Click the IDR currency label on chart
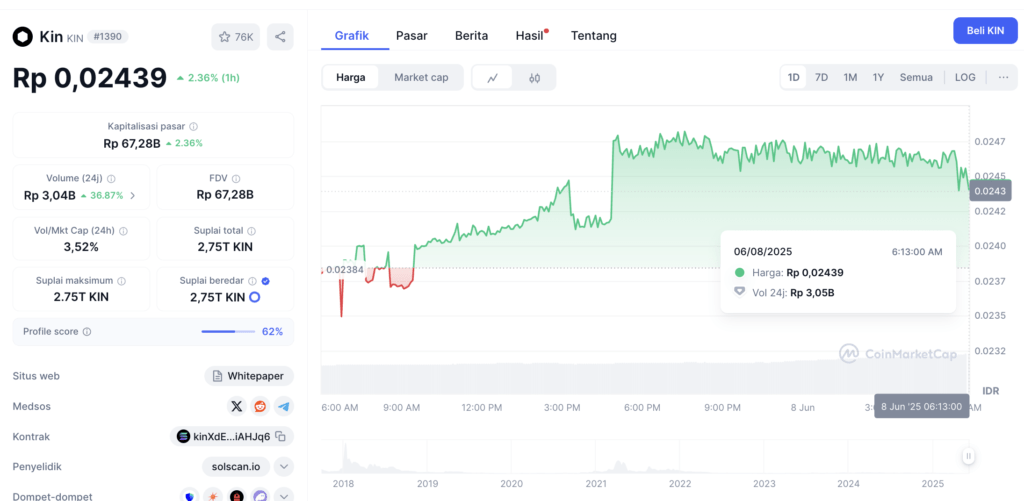The height and width of the screenshot is (501, 1024). coord(991,391)
